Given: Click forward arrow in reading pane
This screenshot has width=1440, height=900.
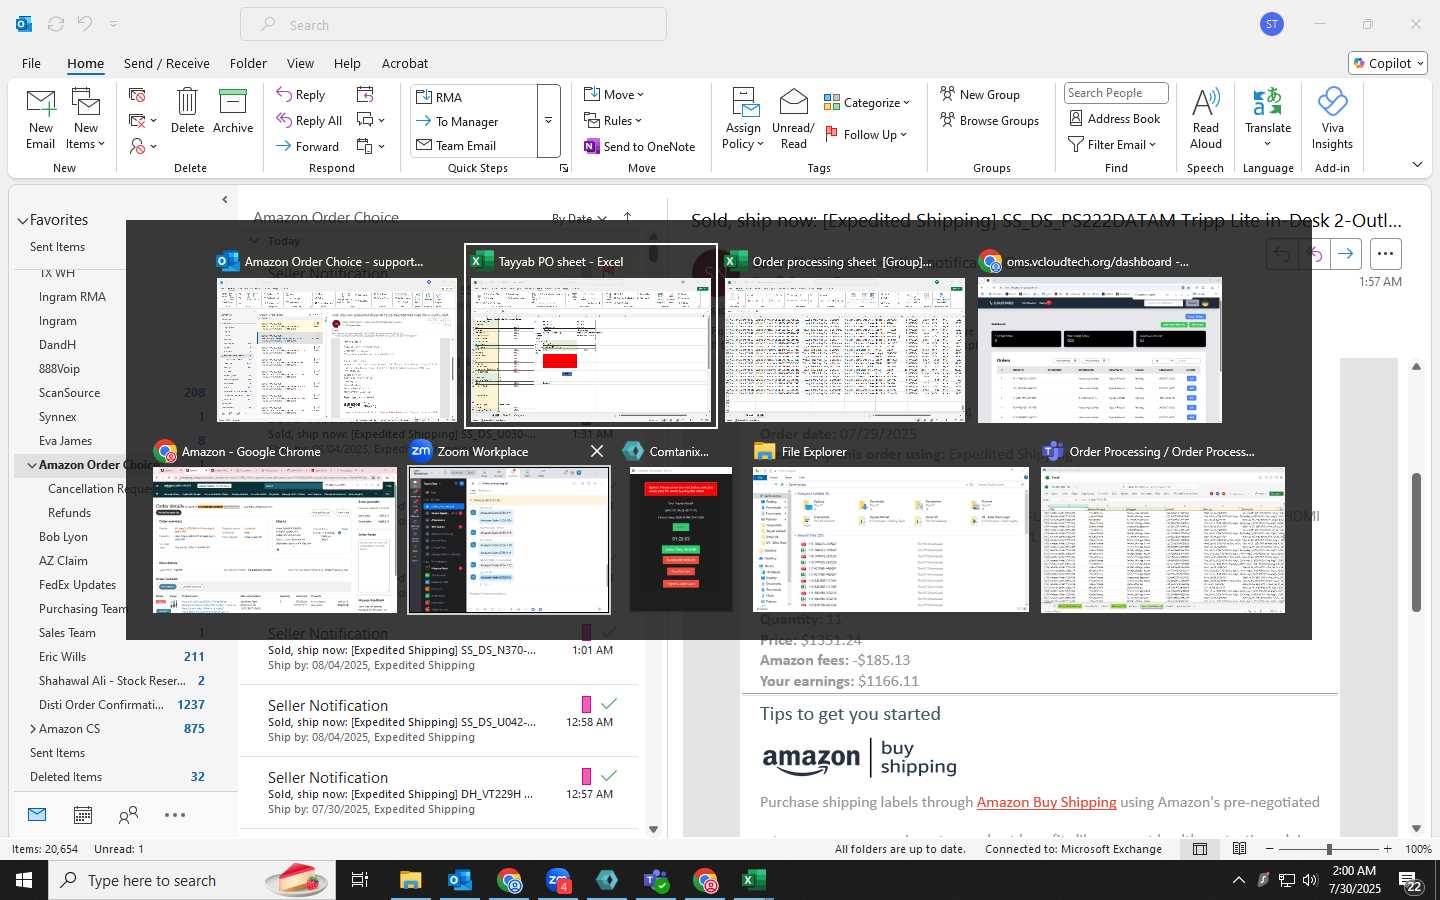Looking at the screenshot, I should (1346, 254).
